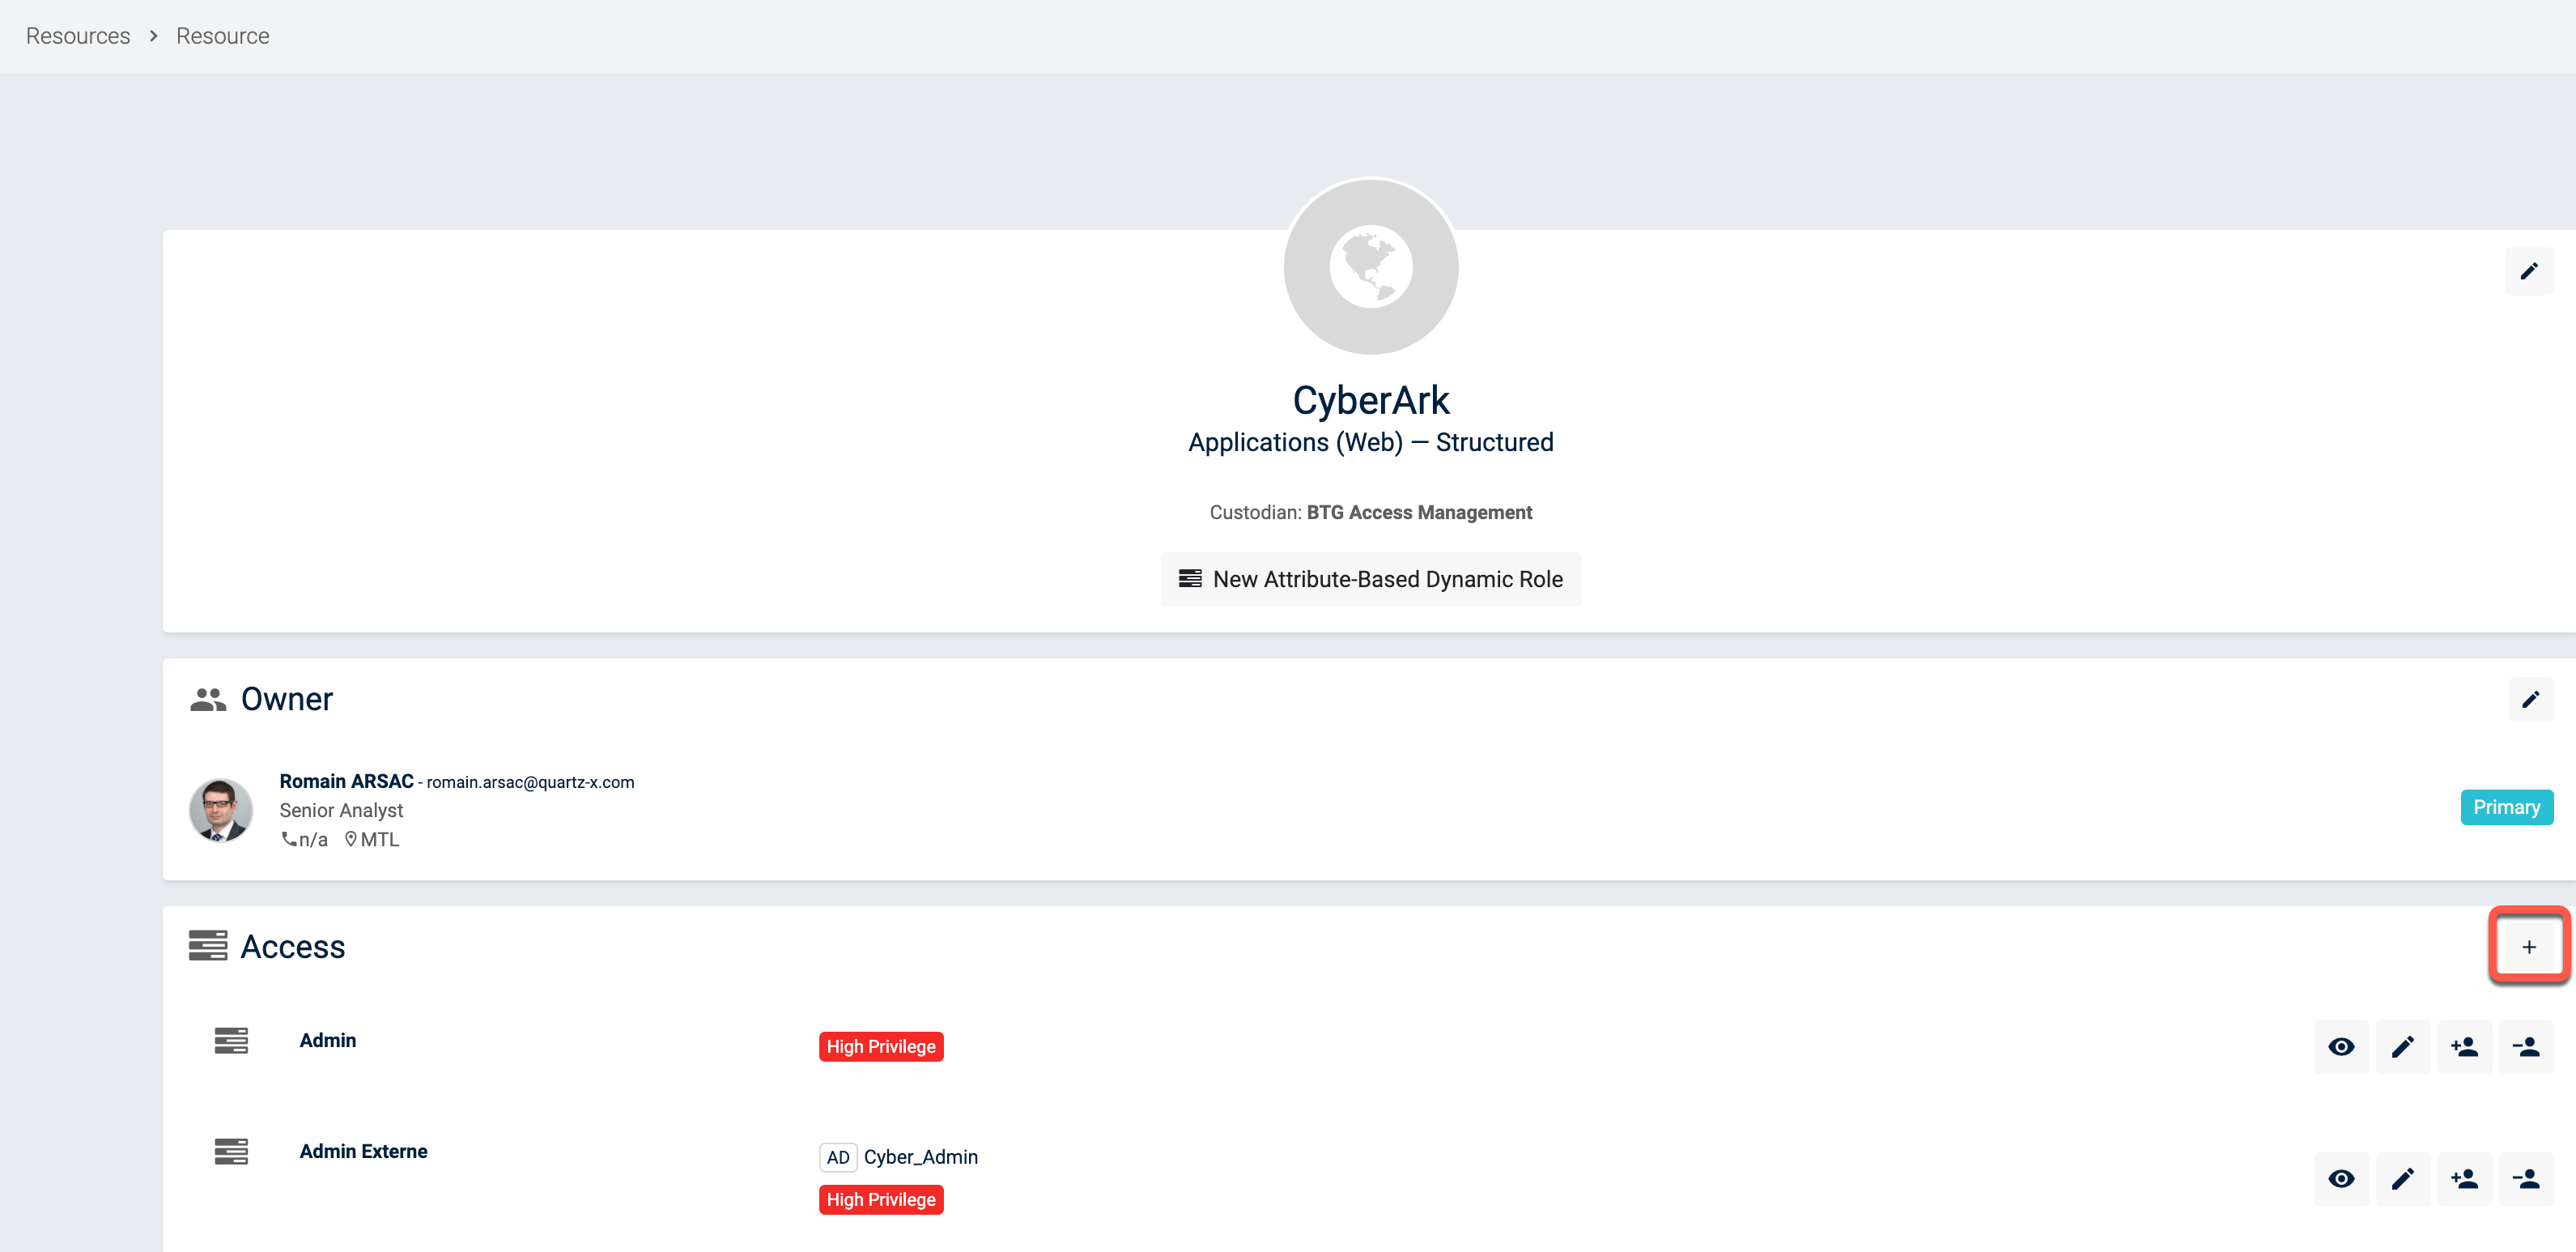Add a member to Admin access
The image size is (2576, 1252).
(2464, 1046)
